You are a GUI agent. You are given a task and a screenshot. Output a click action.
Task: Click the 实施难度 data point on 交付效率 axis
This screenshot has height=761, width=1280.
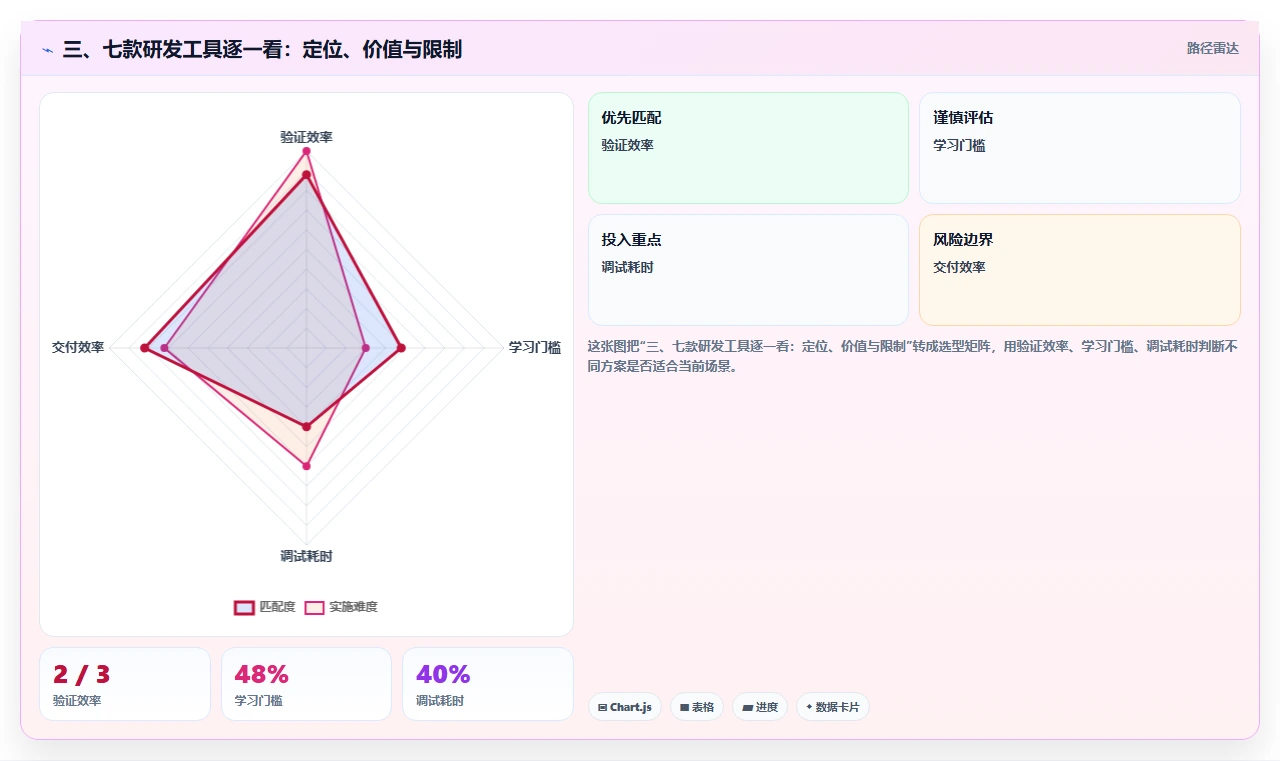[x=165, y=348]
